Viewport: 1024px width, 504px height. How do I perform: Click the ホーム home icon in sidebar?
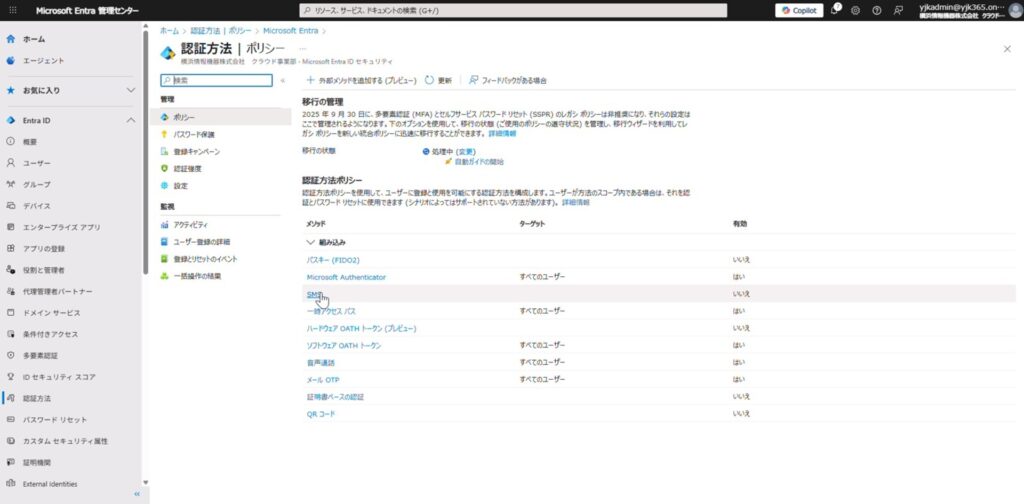(10, 39)
